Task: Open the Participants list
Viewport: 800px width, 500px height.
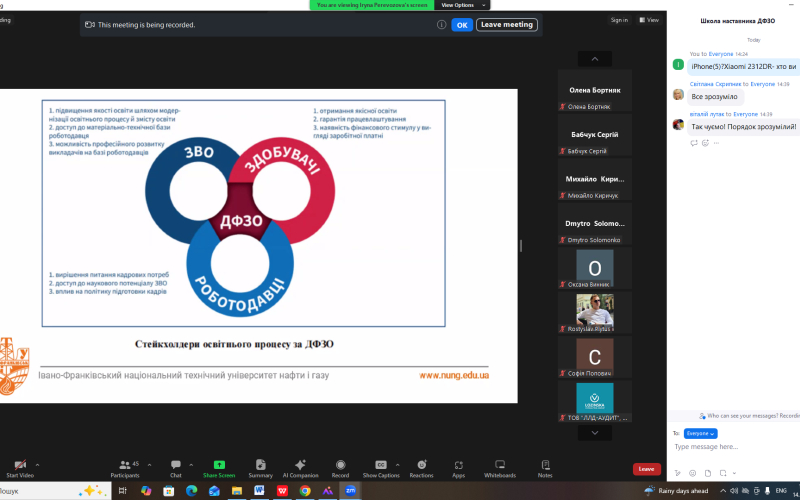Action: [125, 468]
